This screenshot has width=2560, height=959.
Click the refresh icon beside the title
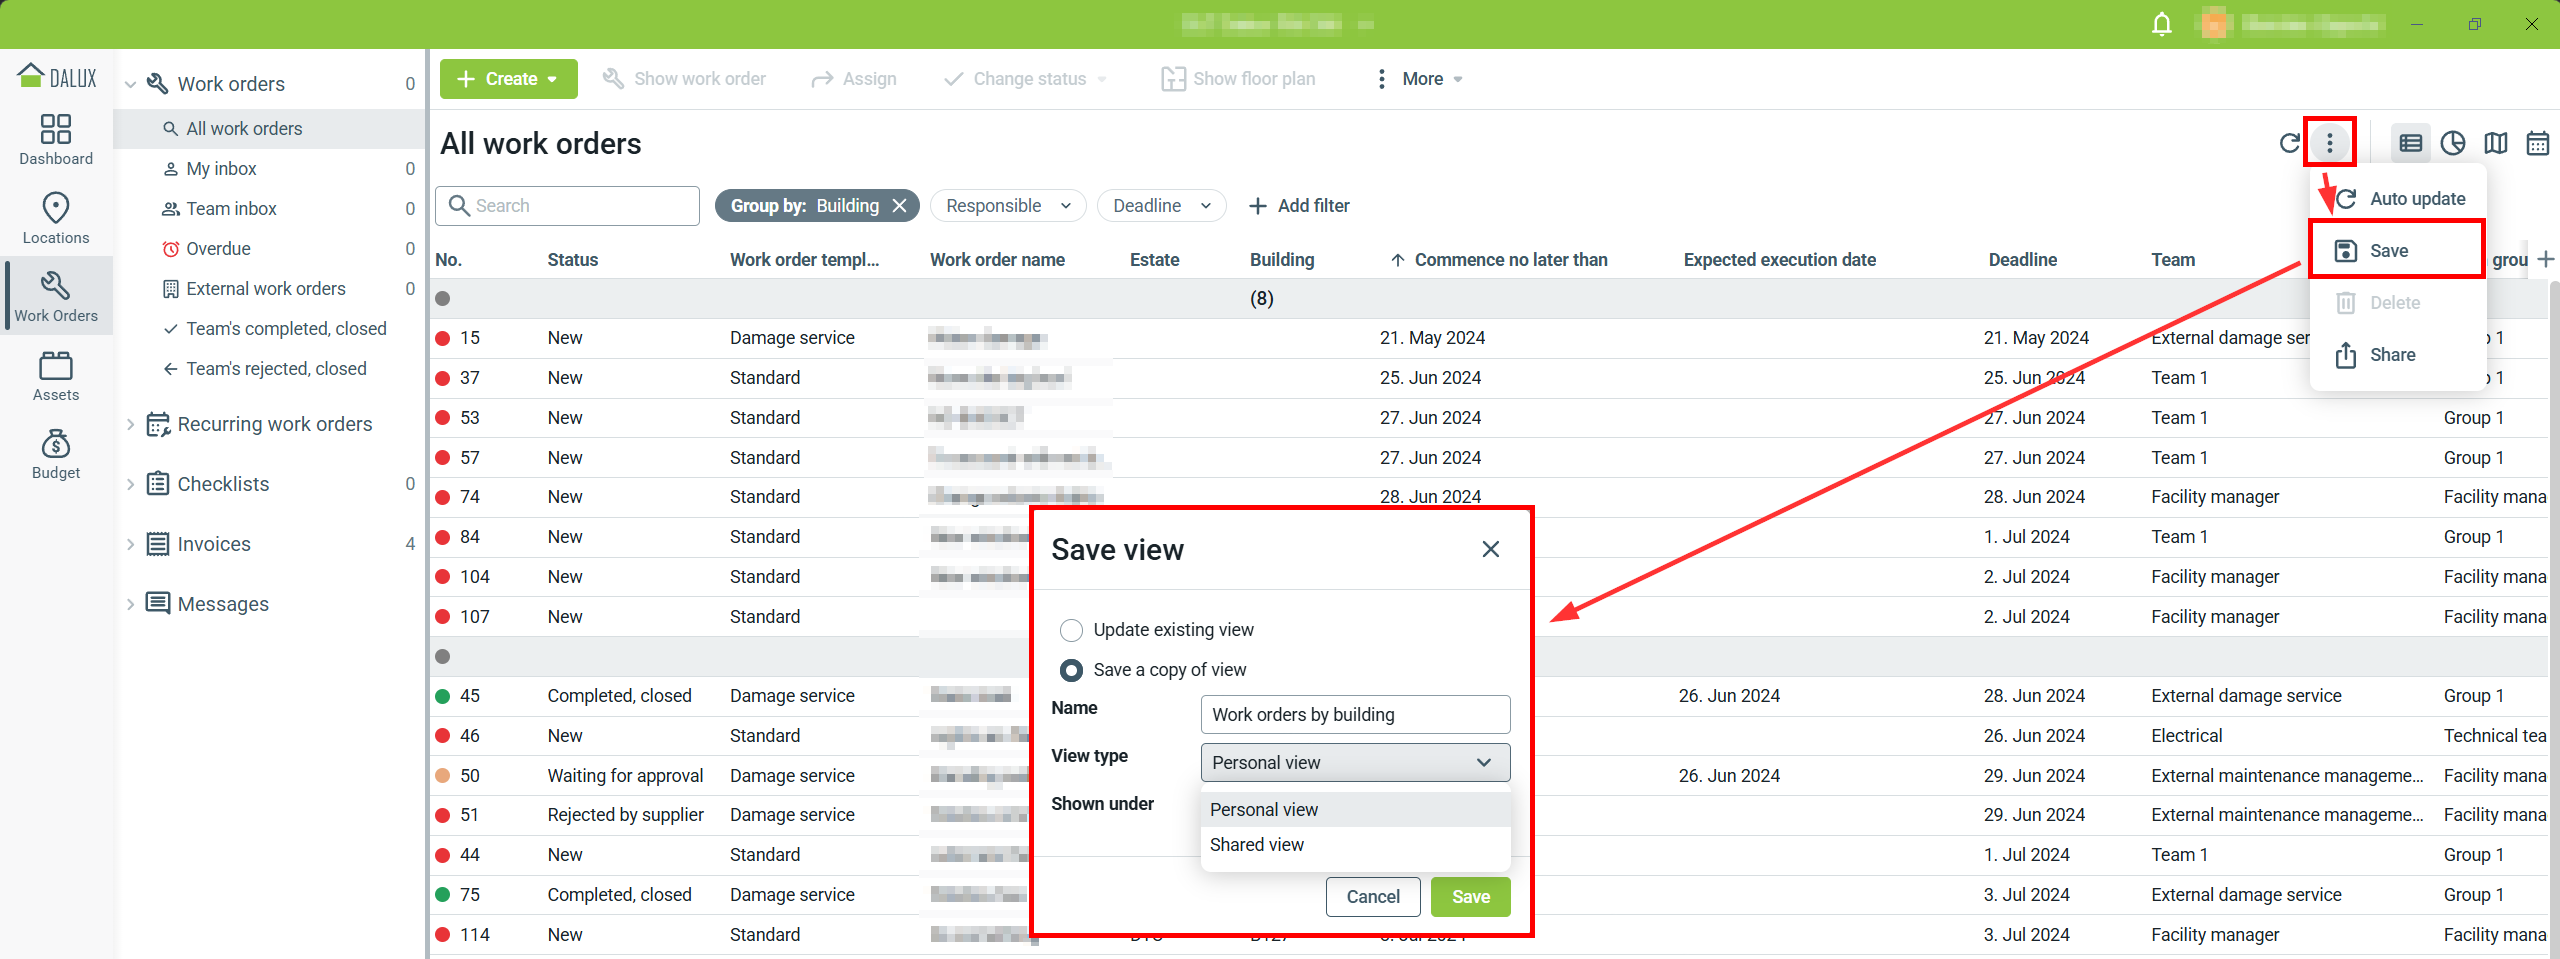pyautogui.click(x=2289, y=144)
